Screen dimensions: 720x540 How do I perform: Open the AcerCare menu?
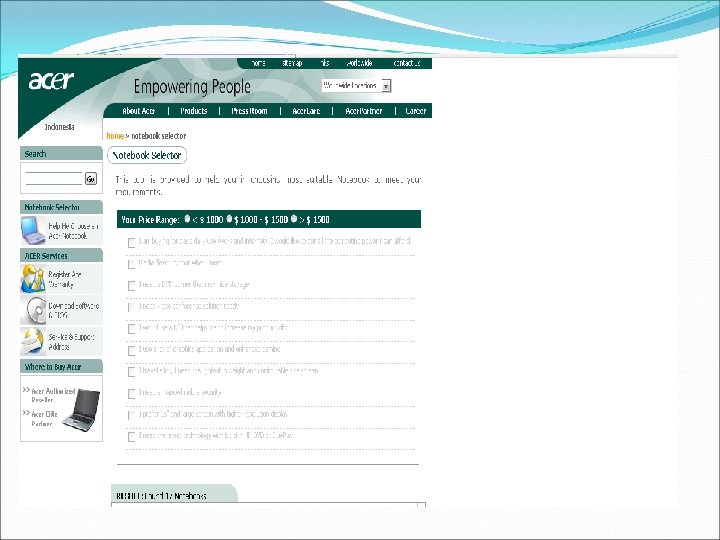click(x=306, y=111)
